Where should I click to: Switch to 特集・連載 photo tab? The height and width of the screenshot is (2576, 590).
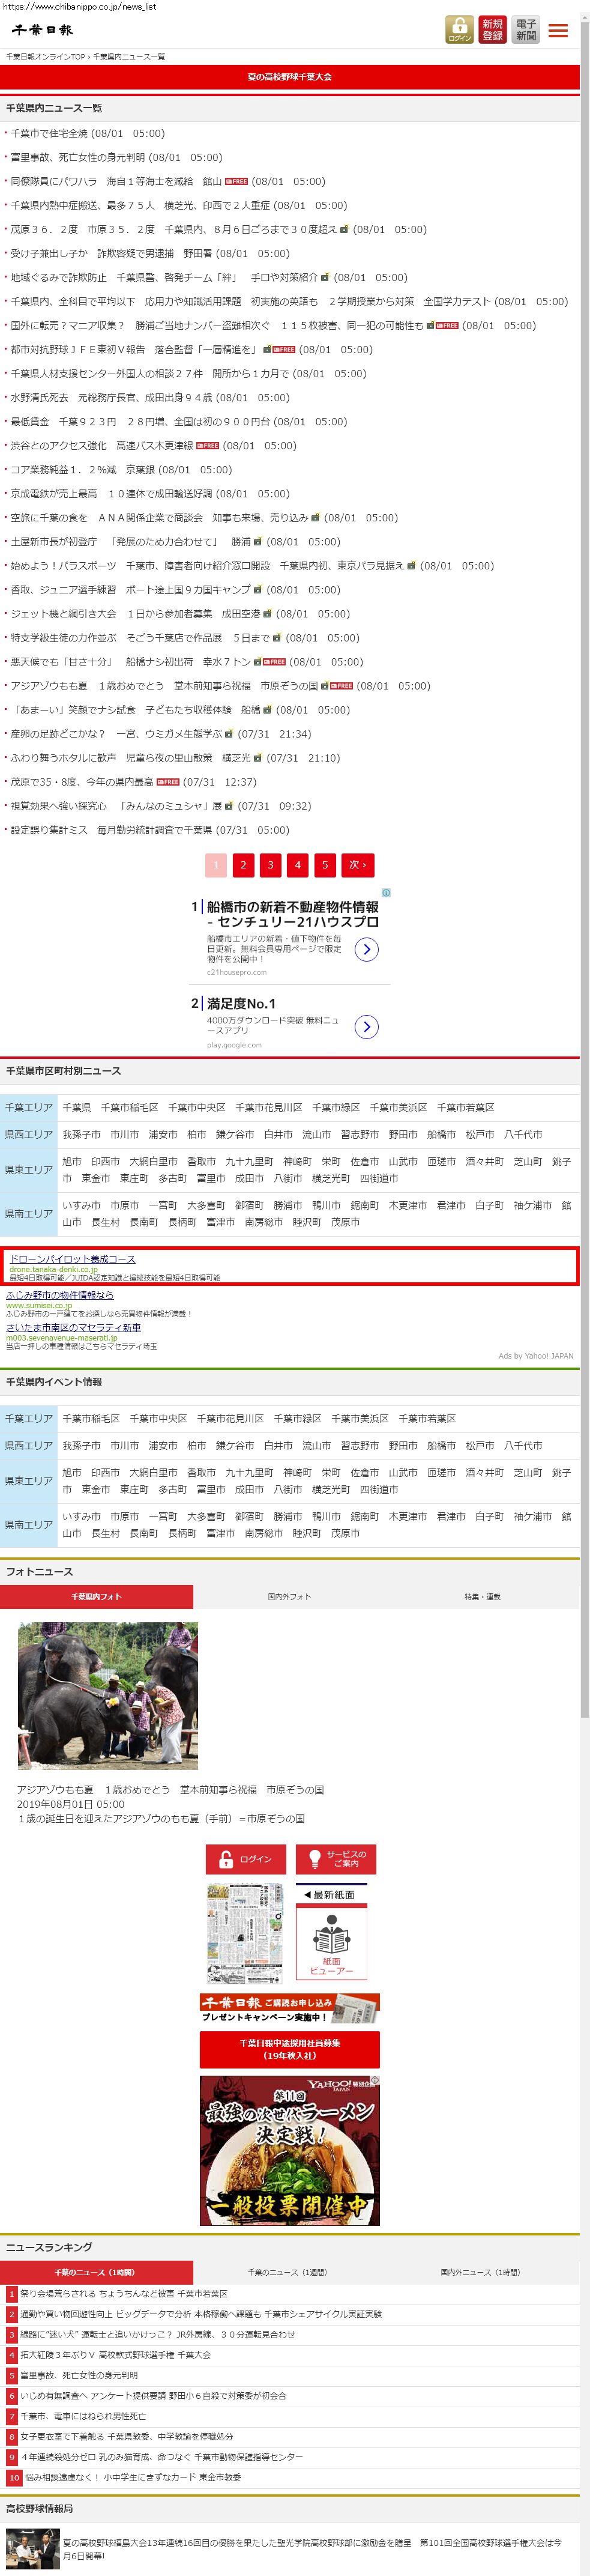(x=483, y=1597)
